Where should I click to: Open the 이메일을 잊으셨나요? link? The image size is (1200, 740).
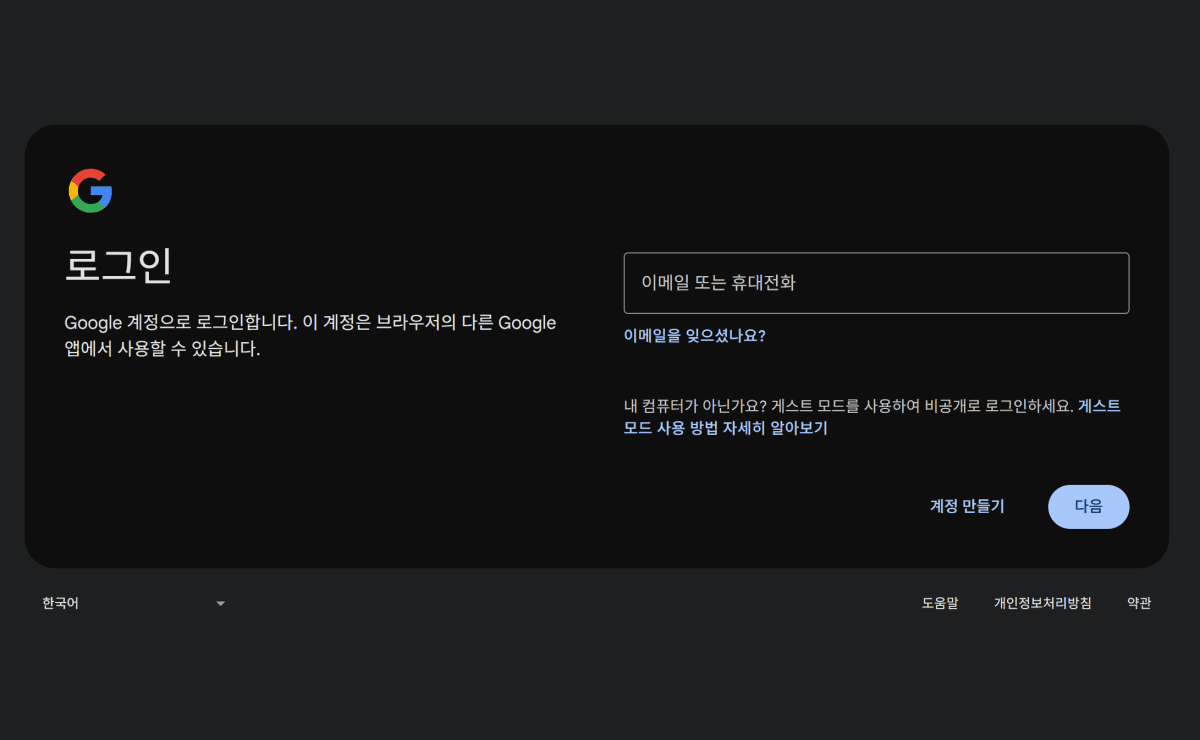pos(694,336)
